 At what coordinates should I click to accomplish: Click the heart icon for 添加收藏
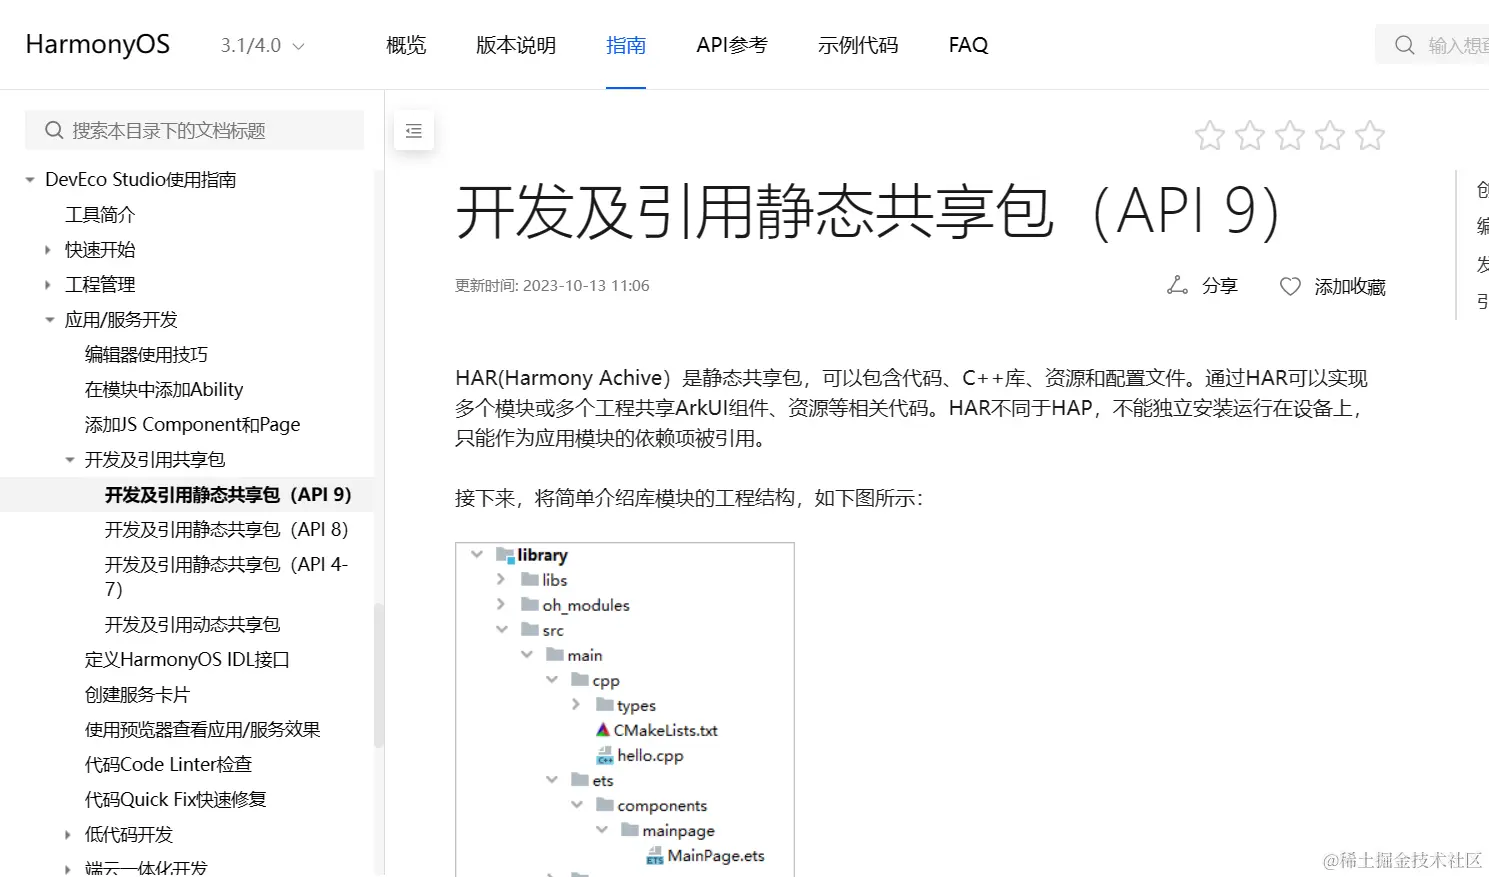tap(1290, 287)
